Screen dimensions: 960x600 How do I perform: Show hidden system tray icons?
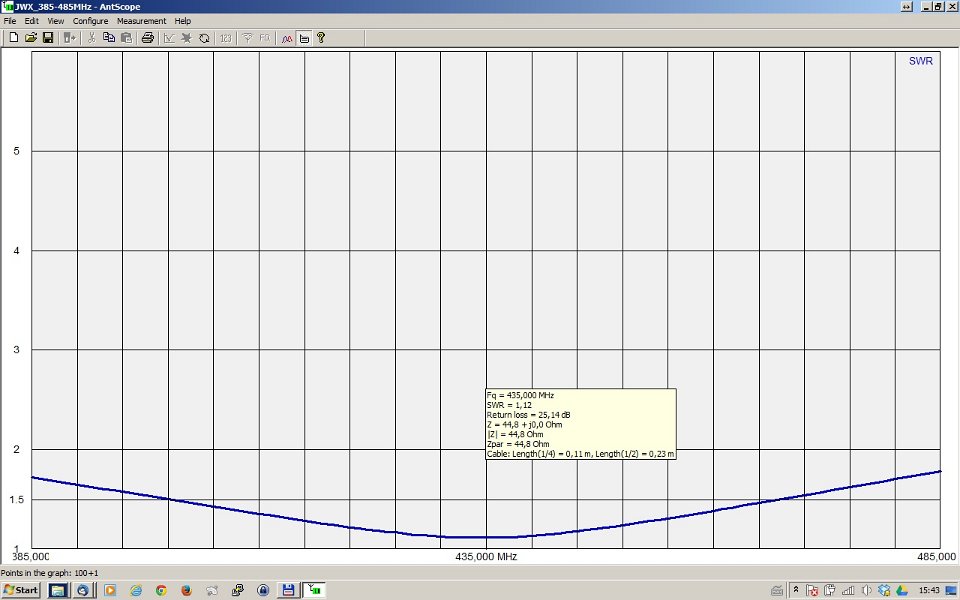click(796, 590)
